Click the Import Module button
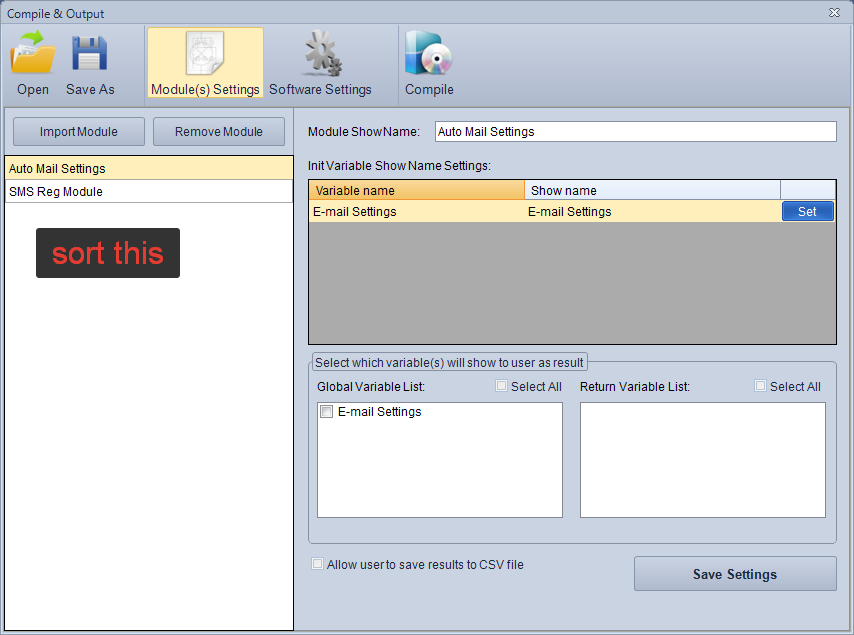Viewport: 854px width, 635px height. click(79, 132)
